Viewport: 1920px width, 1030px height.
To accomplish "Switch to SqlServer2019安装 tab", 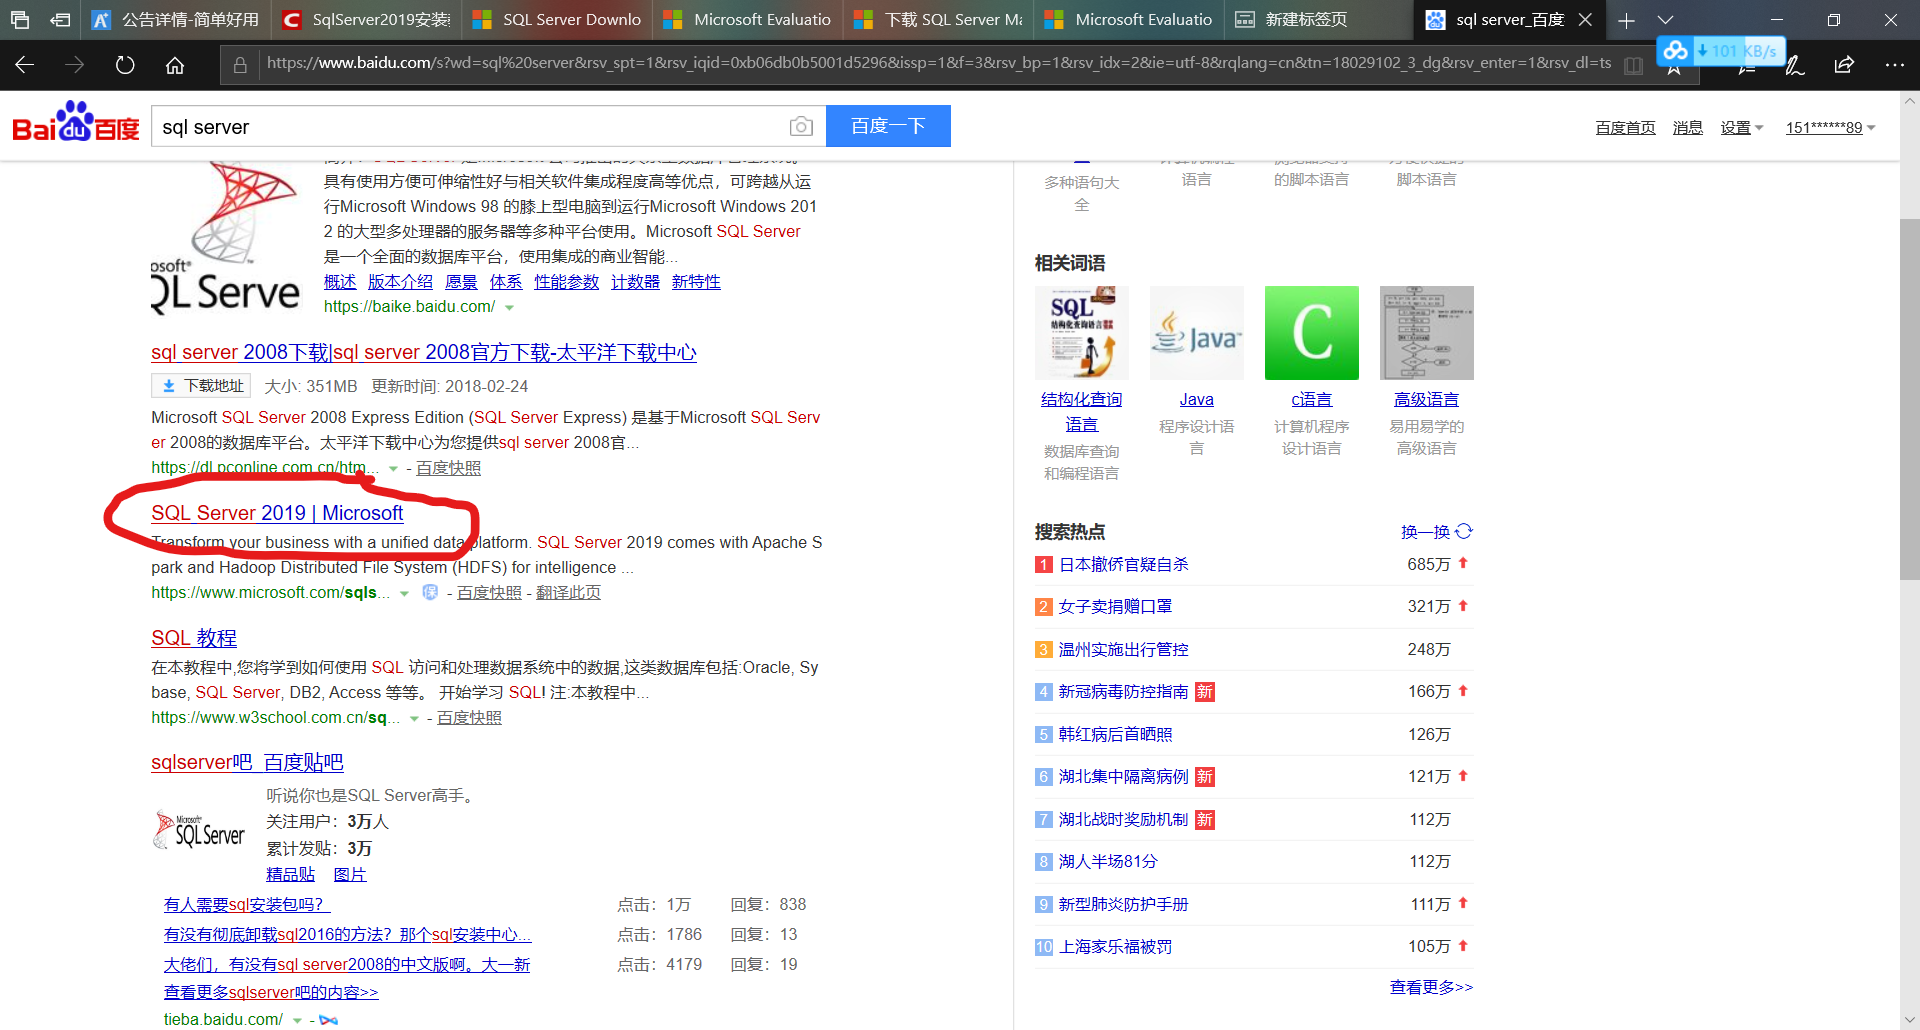I will 366,19.
